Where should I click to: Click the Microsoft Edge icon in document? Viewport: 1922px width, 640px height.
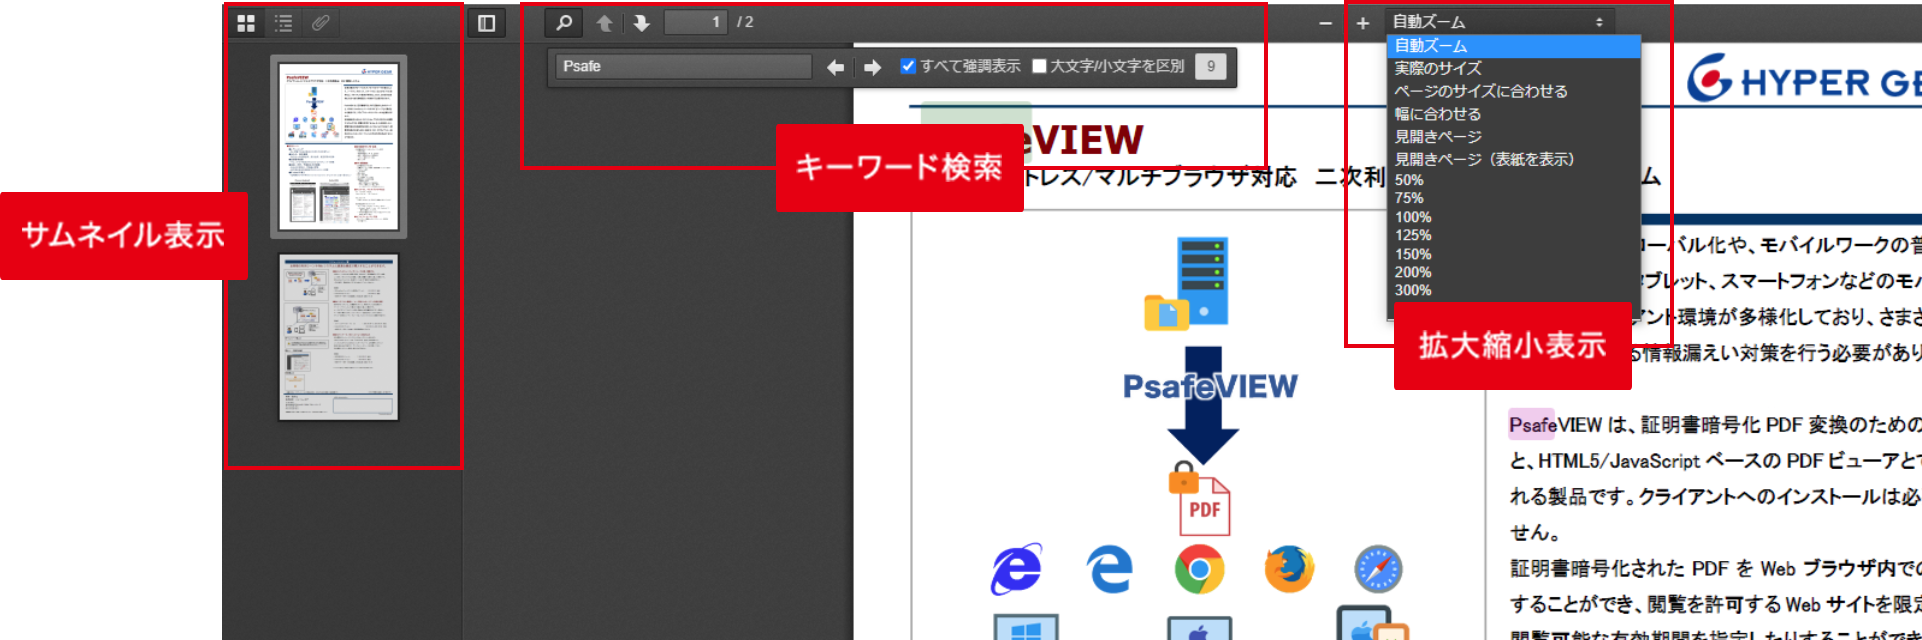(x=1109, y=569)
